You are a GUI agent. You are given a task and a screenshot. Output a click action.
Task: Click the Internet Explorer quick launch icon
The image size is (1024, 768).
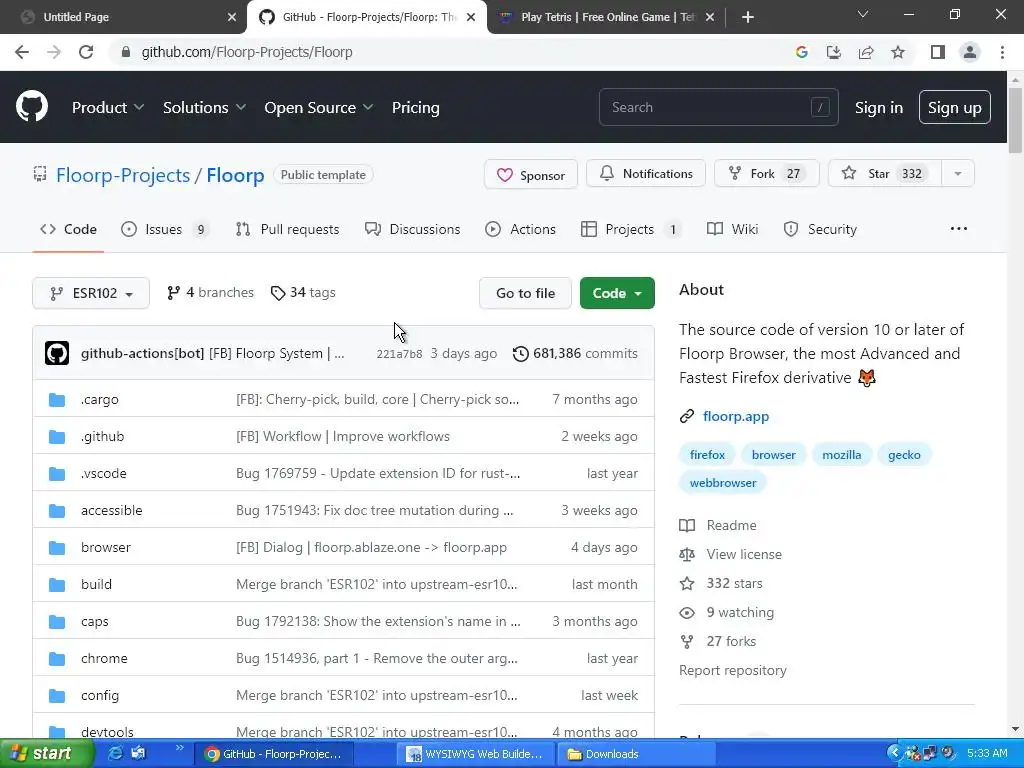[116, 753]
